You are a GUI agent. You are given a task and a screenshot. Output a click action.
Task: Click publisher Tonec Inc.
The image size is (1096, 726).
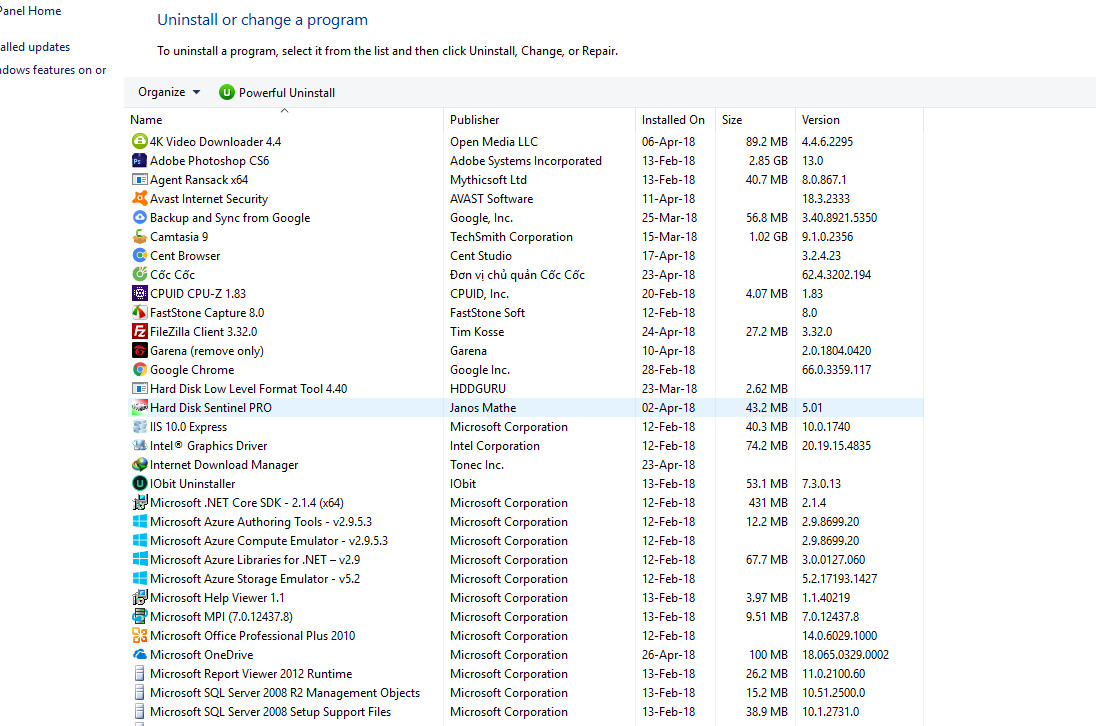(x=477, y=465)
